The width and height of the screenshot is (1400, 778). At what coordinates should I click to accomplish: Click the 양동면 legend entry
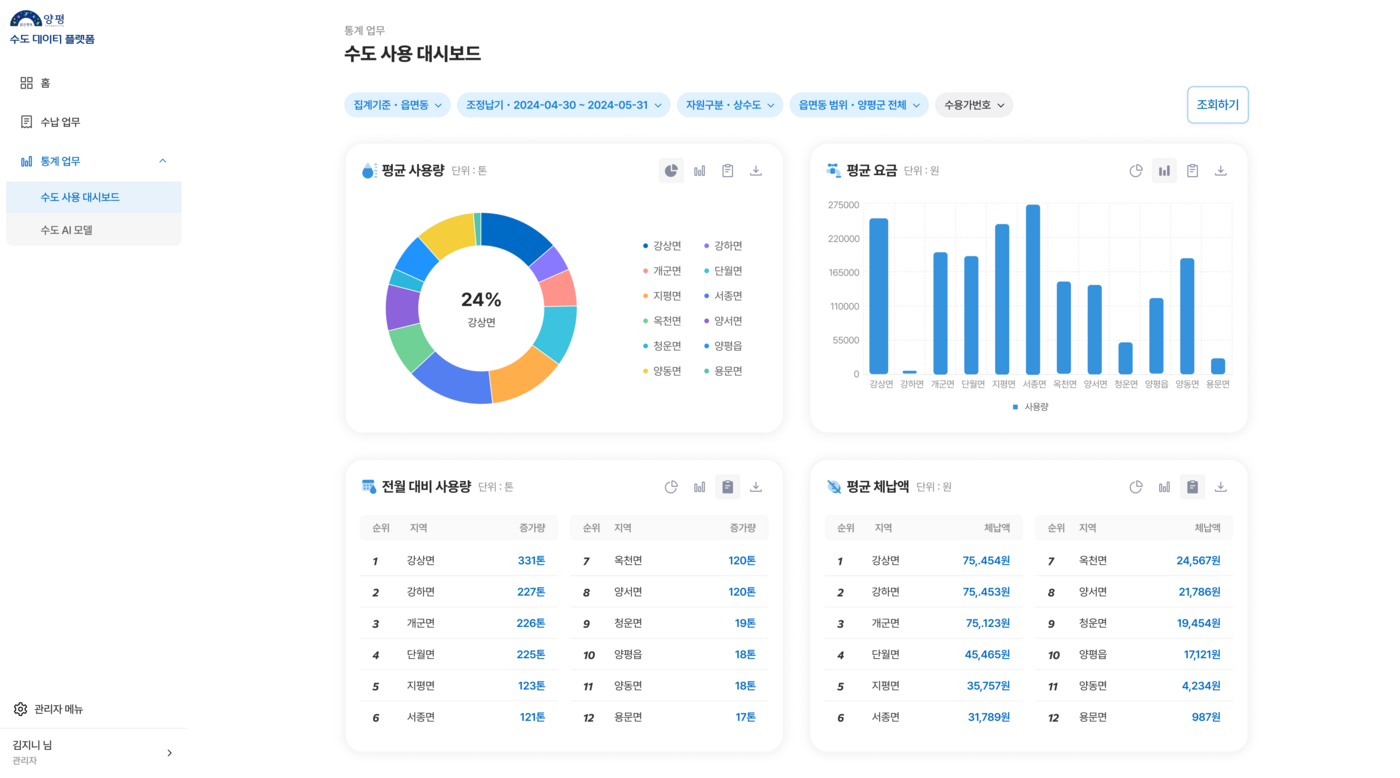[x=662, y=371]
